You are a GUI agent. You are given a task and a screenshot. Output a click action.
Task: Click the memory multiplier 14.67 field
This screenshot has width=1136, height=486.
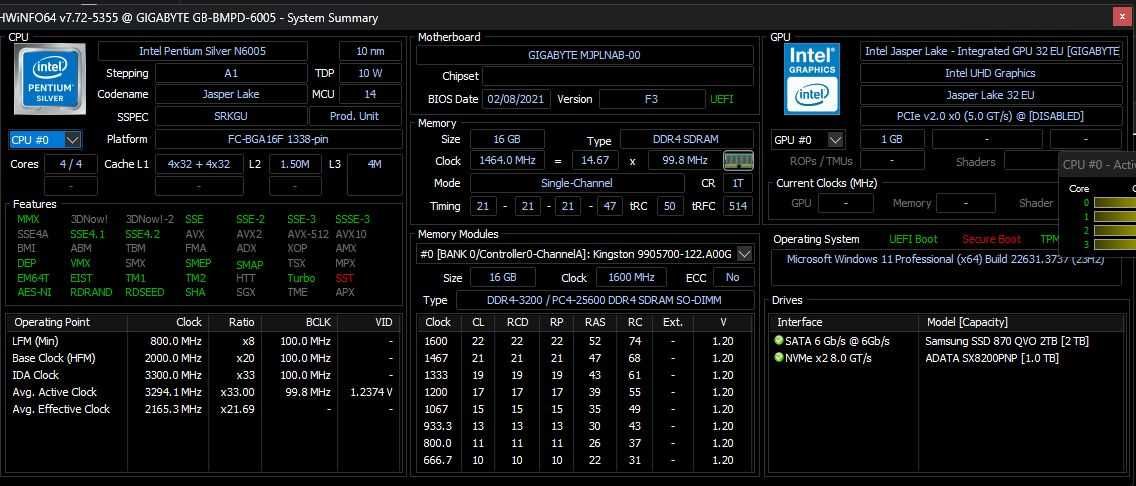[595, 161]
